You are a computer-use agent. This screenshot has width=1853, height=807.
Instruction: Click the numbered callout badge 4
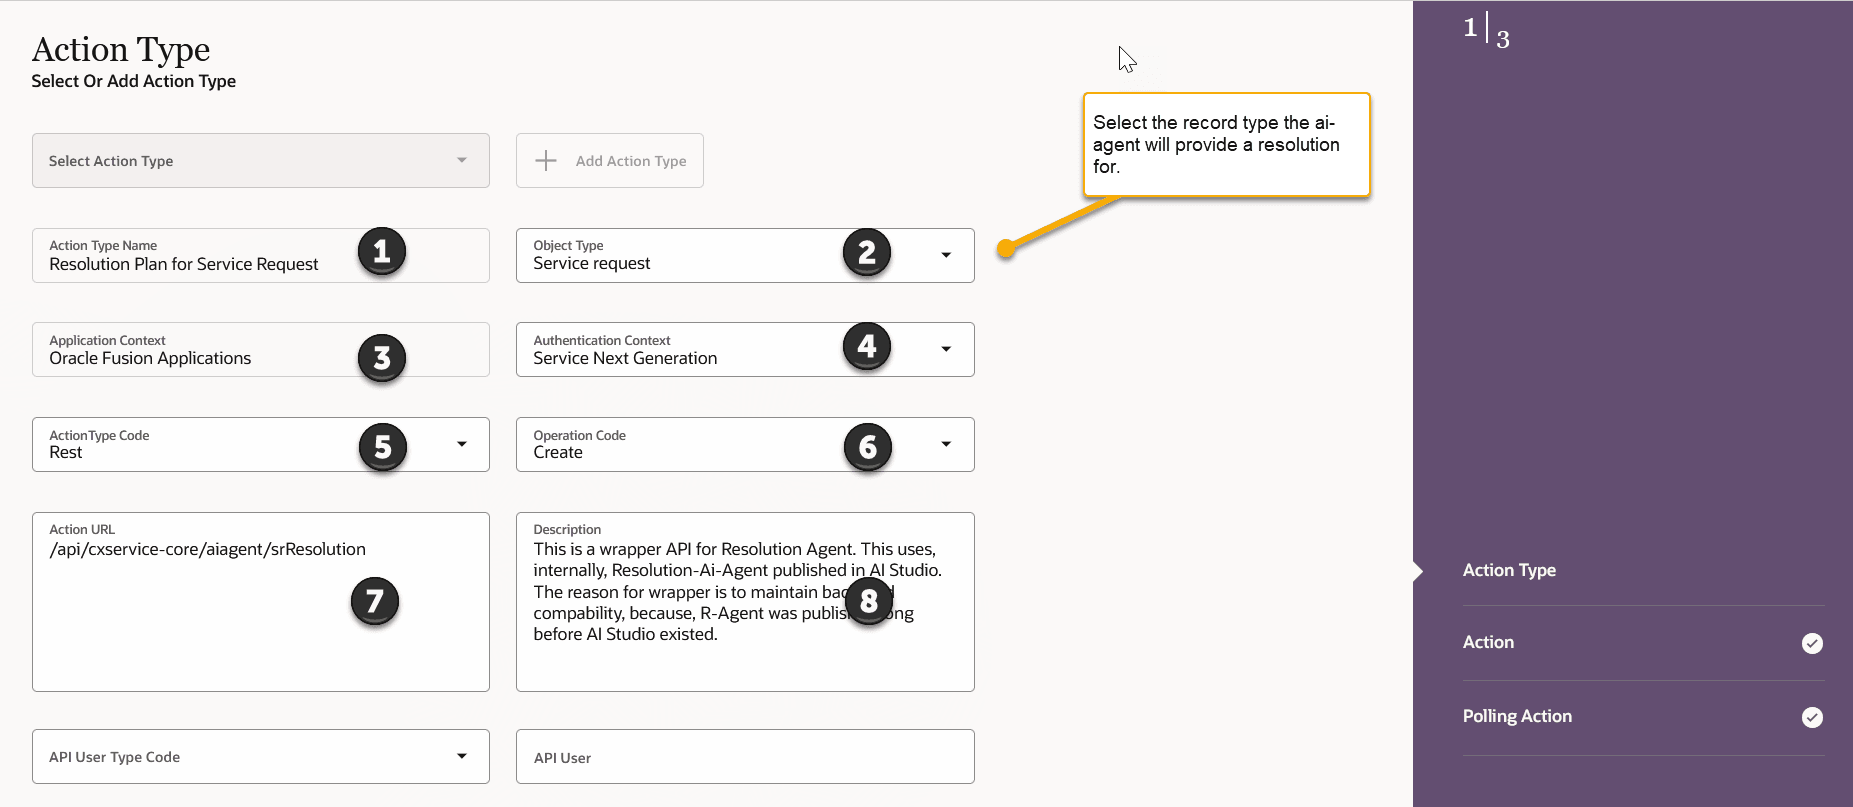867,346
